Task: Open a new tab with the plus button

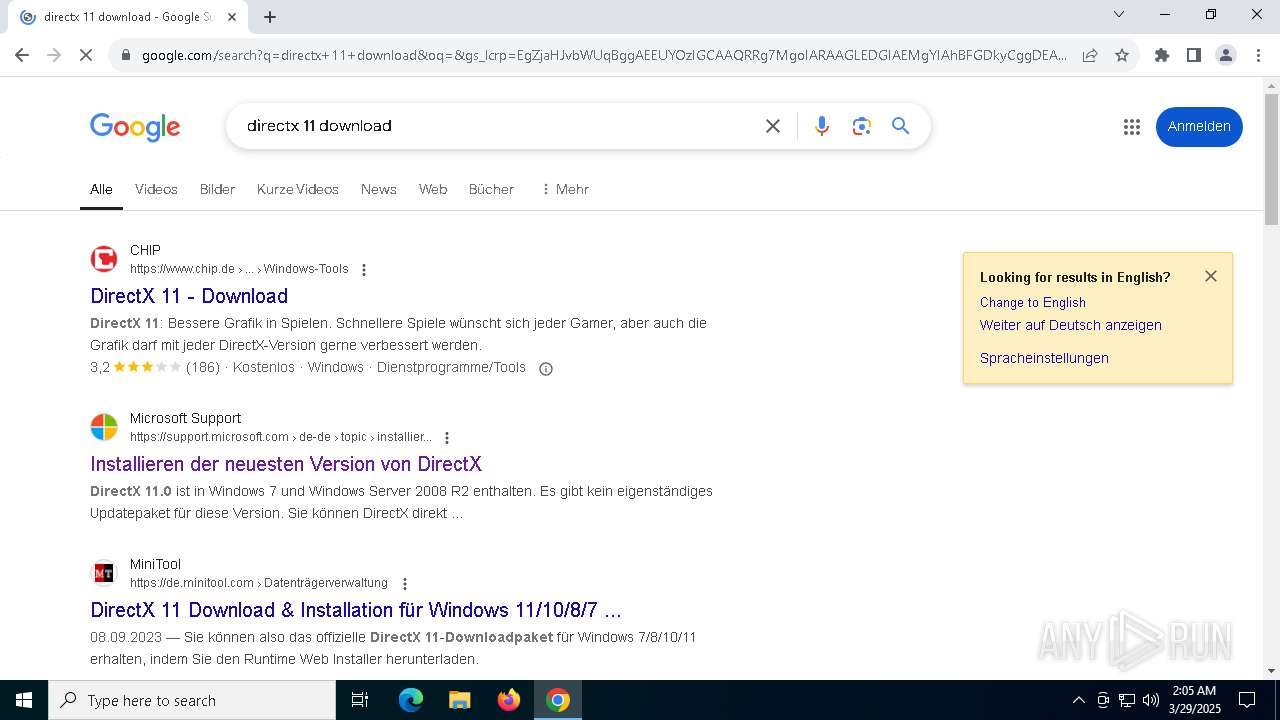Action: point(270,16)
